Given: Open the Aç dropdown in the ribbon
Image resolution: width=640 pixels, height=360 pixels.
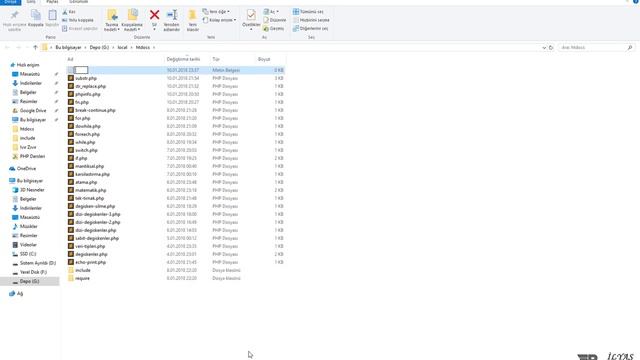Looking at the screenshot, I should click(x=271, y=11).
